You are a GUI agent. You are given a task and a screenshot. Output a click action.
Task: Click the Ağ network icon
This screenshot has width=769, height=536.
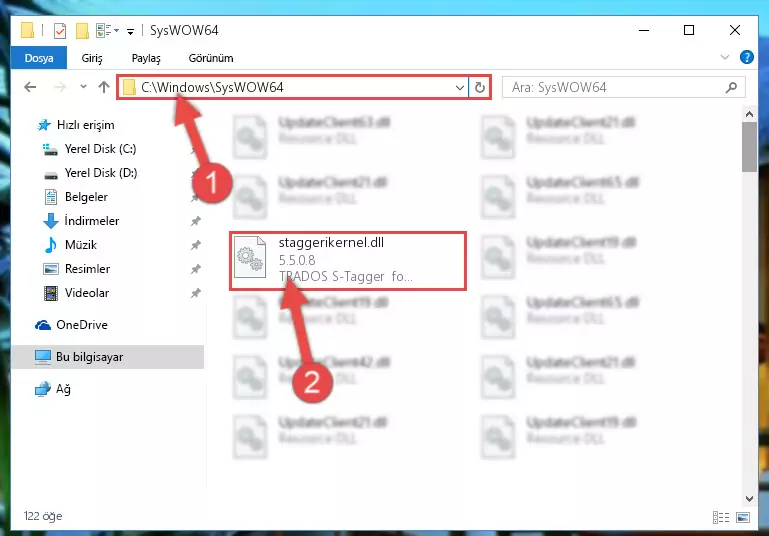[x=43, y=389]
